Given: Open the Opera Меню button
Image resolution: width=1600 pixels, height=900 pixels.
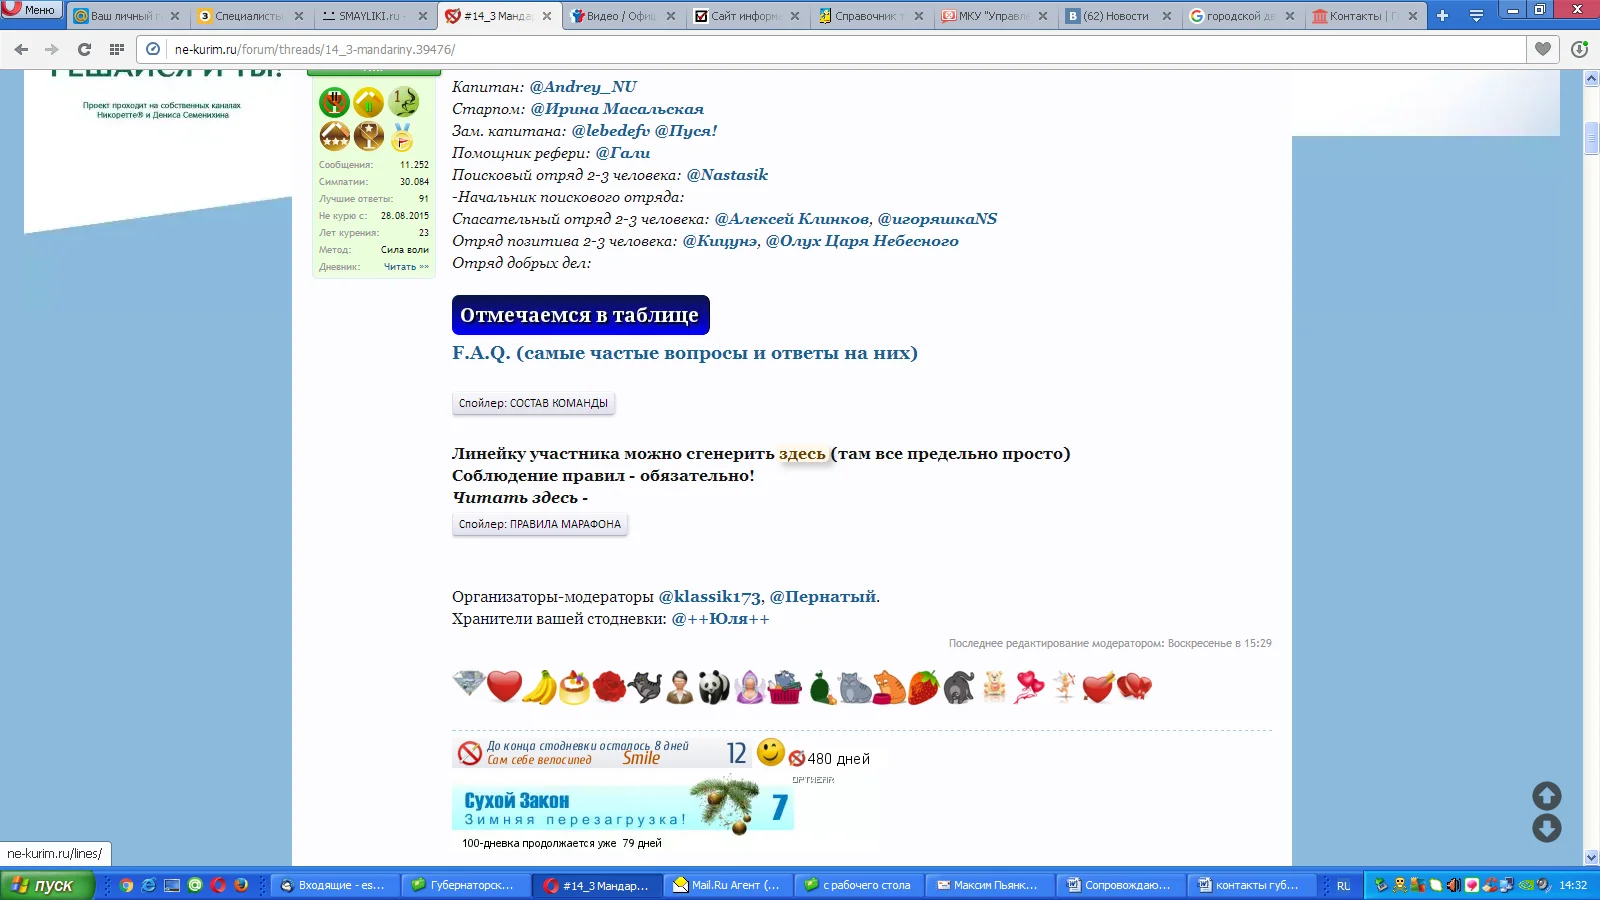Looking at the screenshot, I should (x=31, y=10).
